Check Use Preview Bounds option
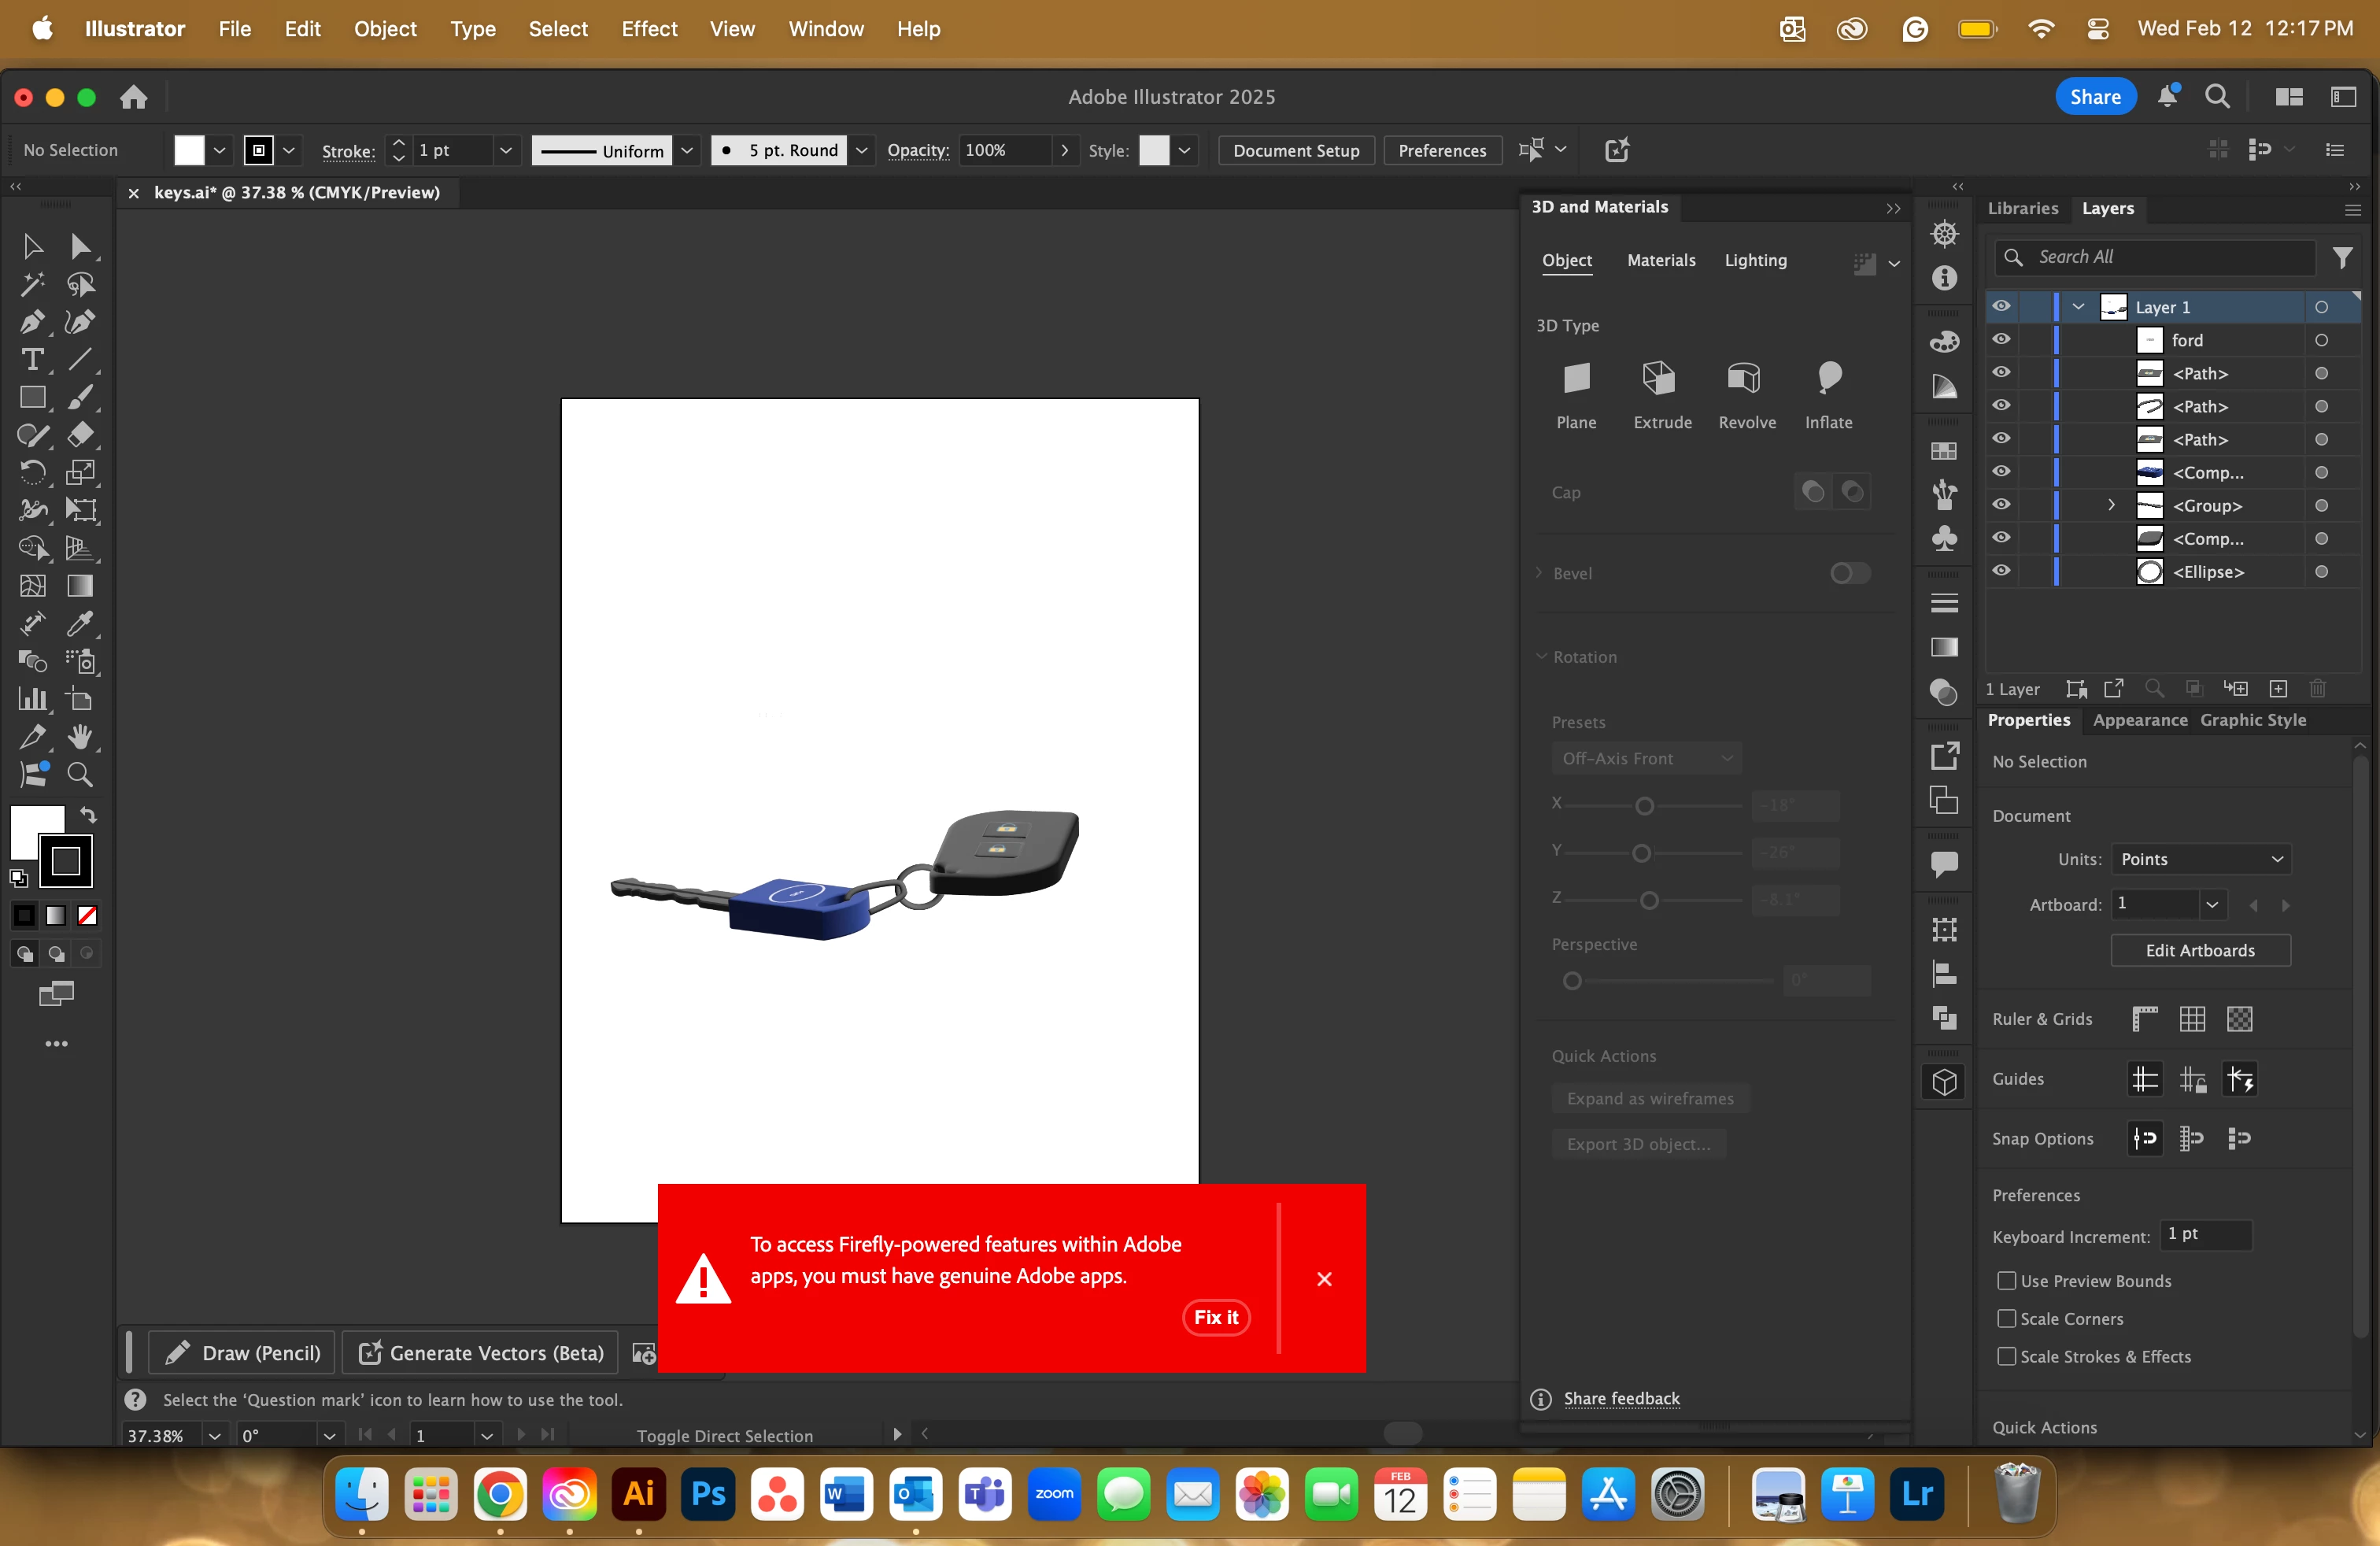This screenshot has height=1546, width=2380. tap(2005, 1281)
